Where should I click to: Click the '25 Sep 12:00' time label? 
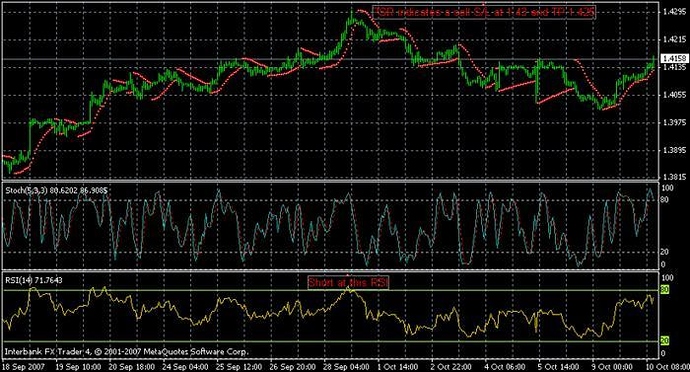[239, 366]
